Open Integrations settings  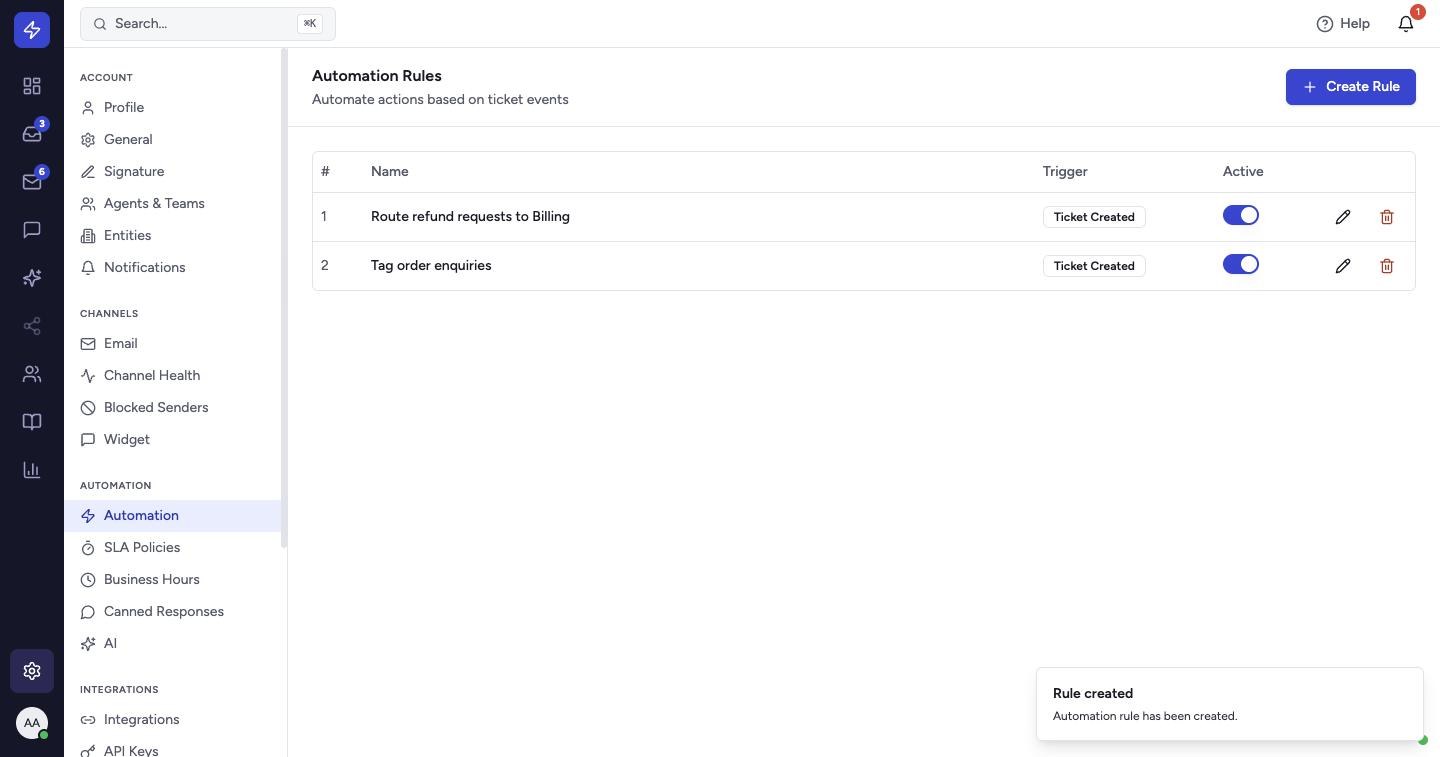pyautogui.click(x=173, y=720)
